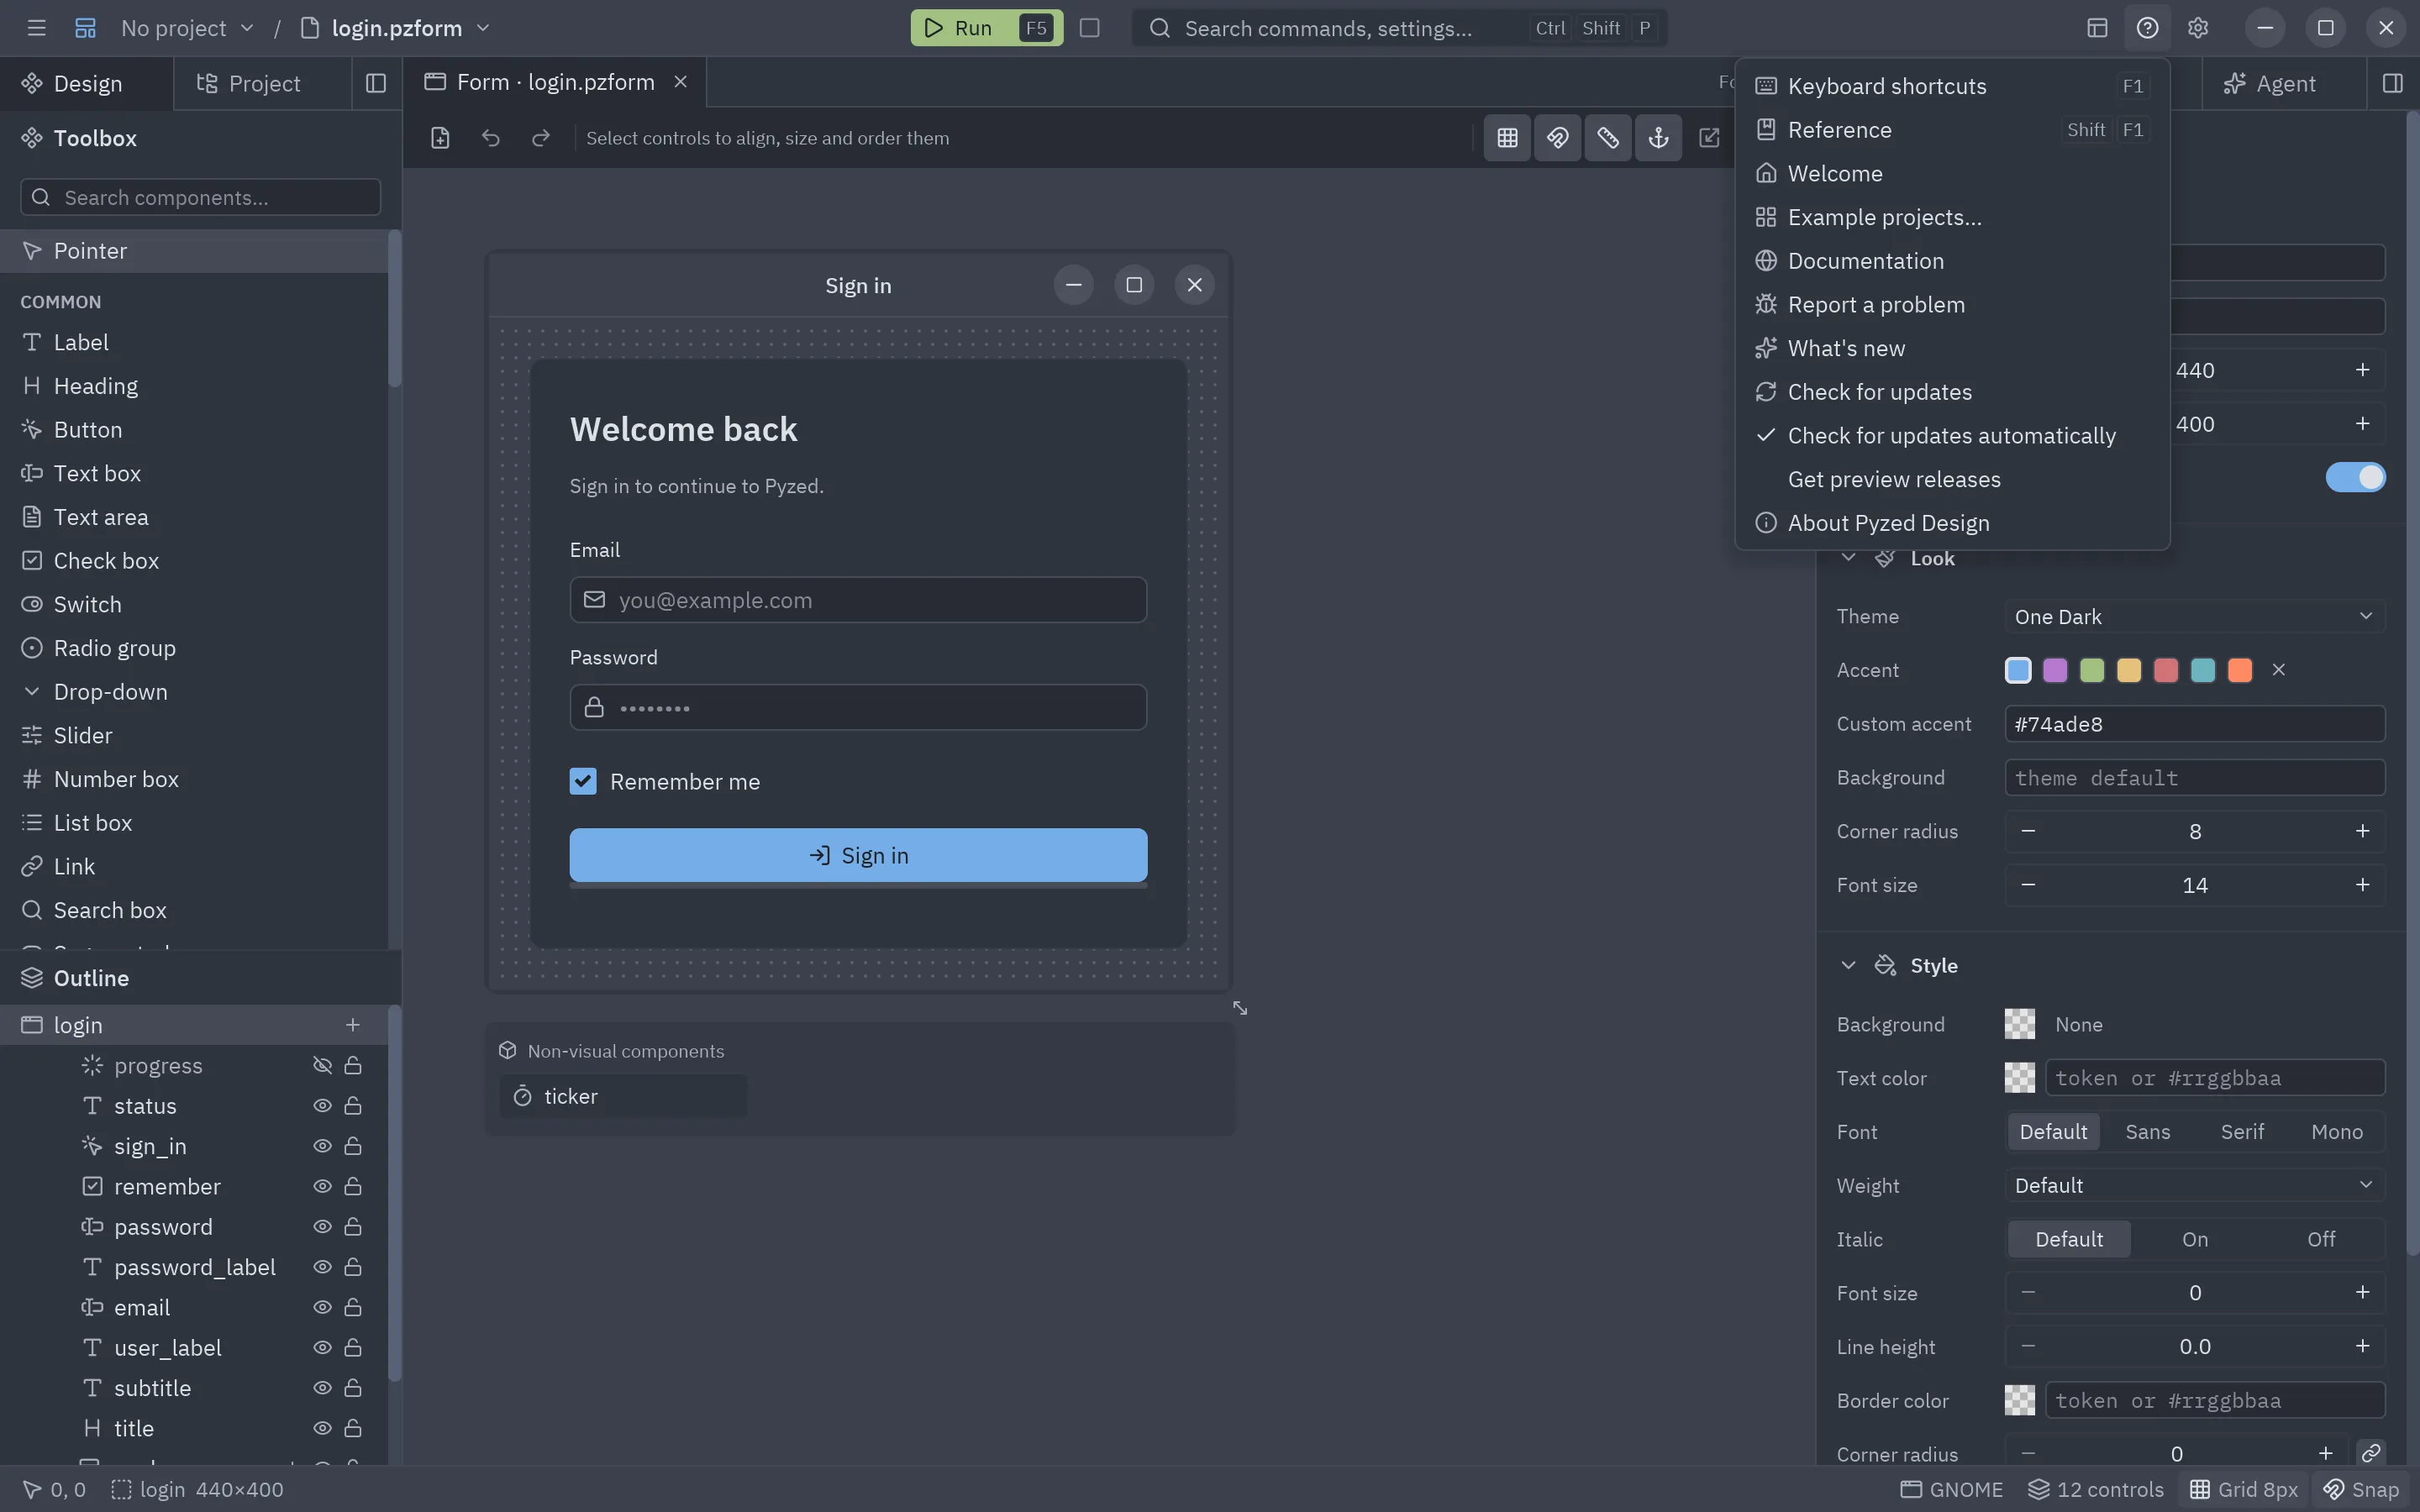Click the link corner radius chain icon
Screen dimensions: 2420x1512
[x=2370, y=1454]
